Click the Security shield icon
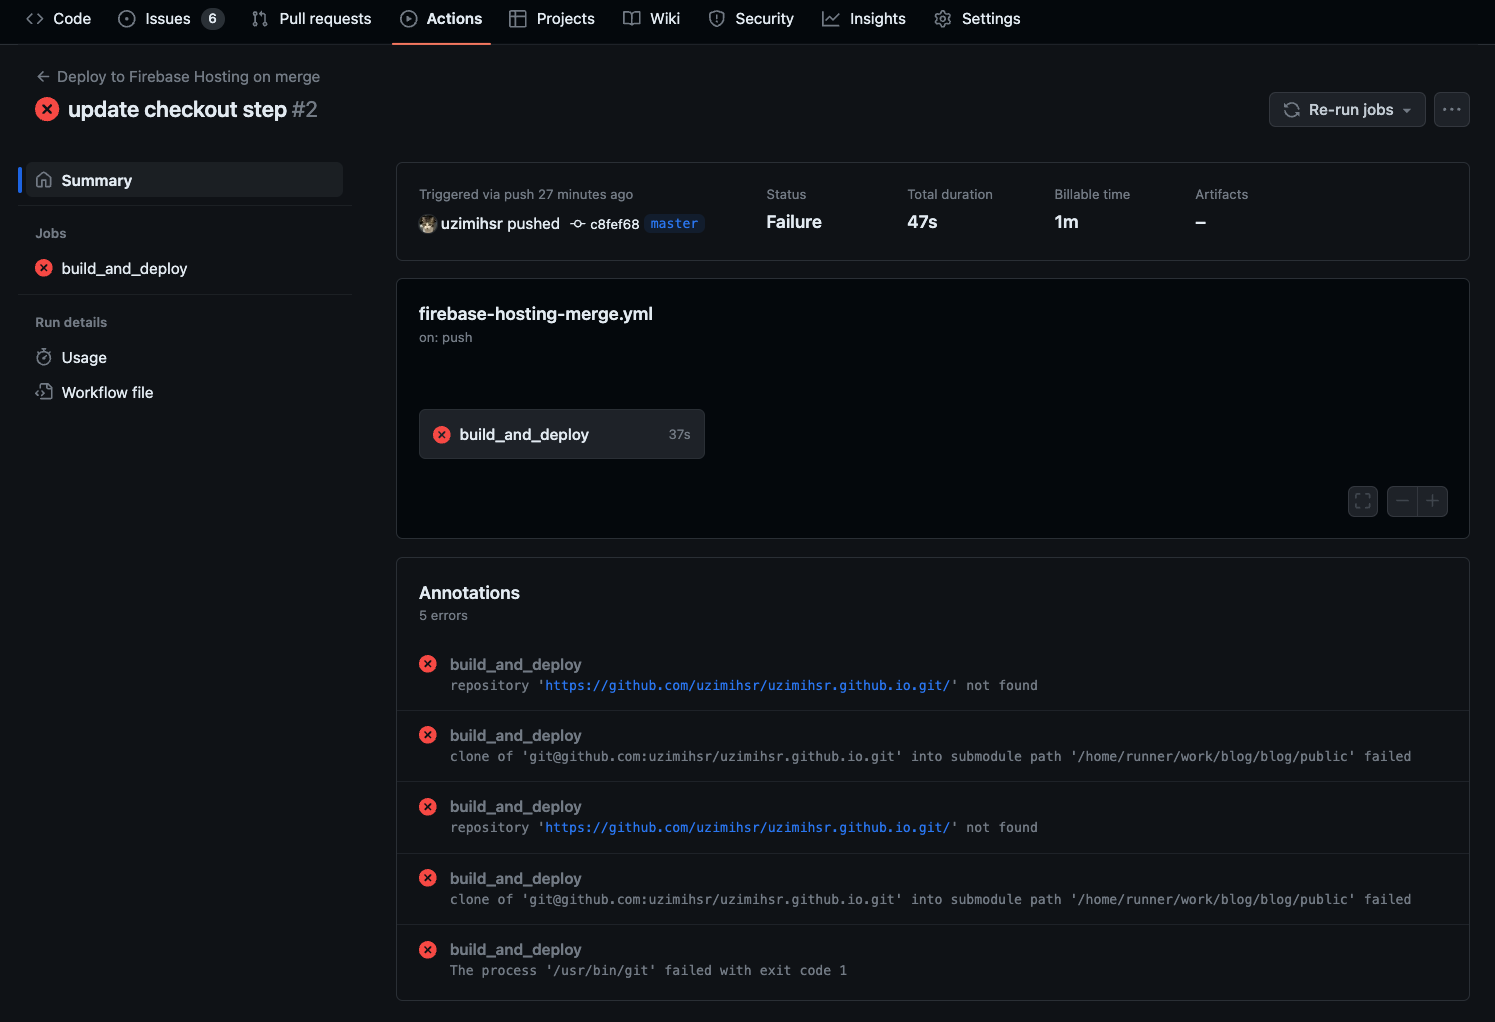The width and height of the screenshot is (1495, 1022). click(x=717, y=19)
